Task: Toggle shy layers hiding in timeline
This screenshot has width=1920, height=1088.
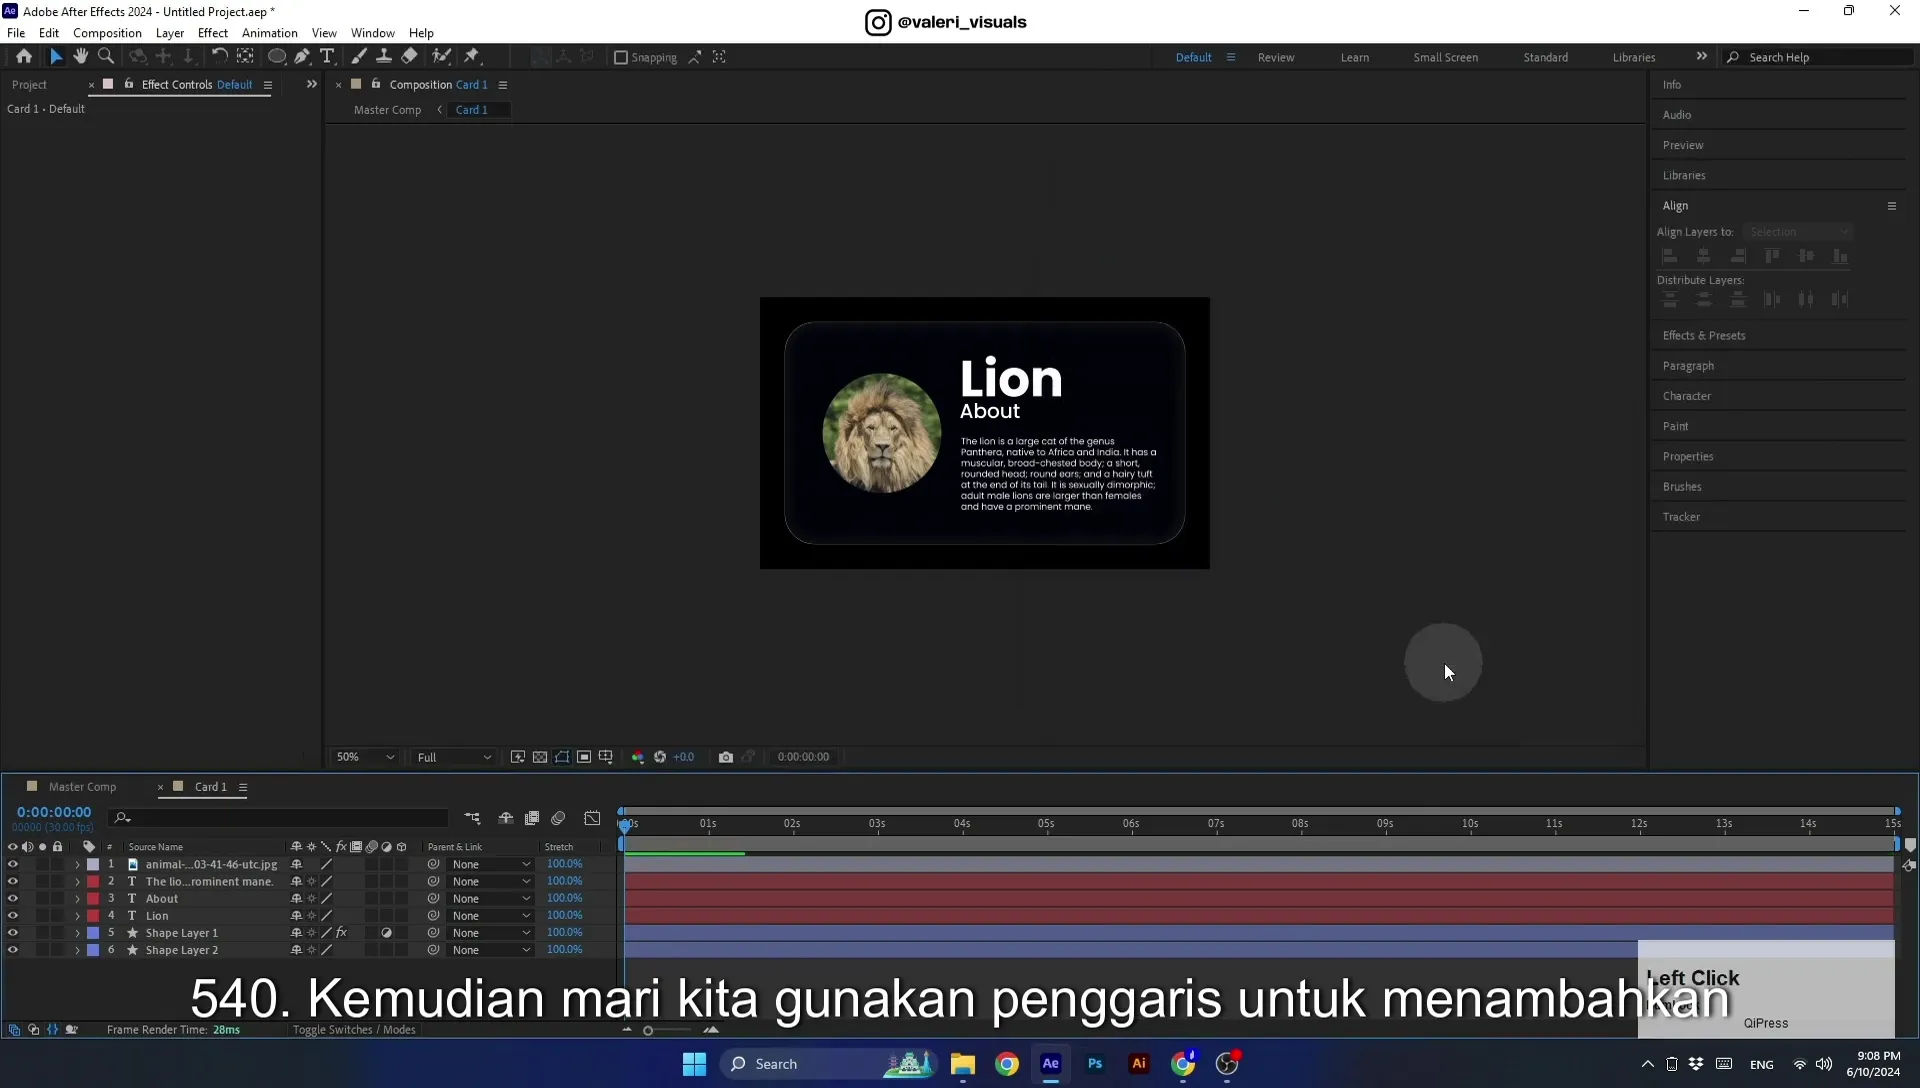Action: click(x=506, y=818)
